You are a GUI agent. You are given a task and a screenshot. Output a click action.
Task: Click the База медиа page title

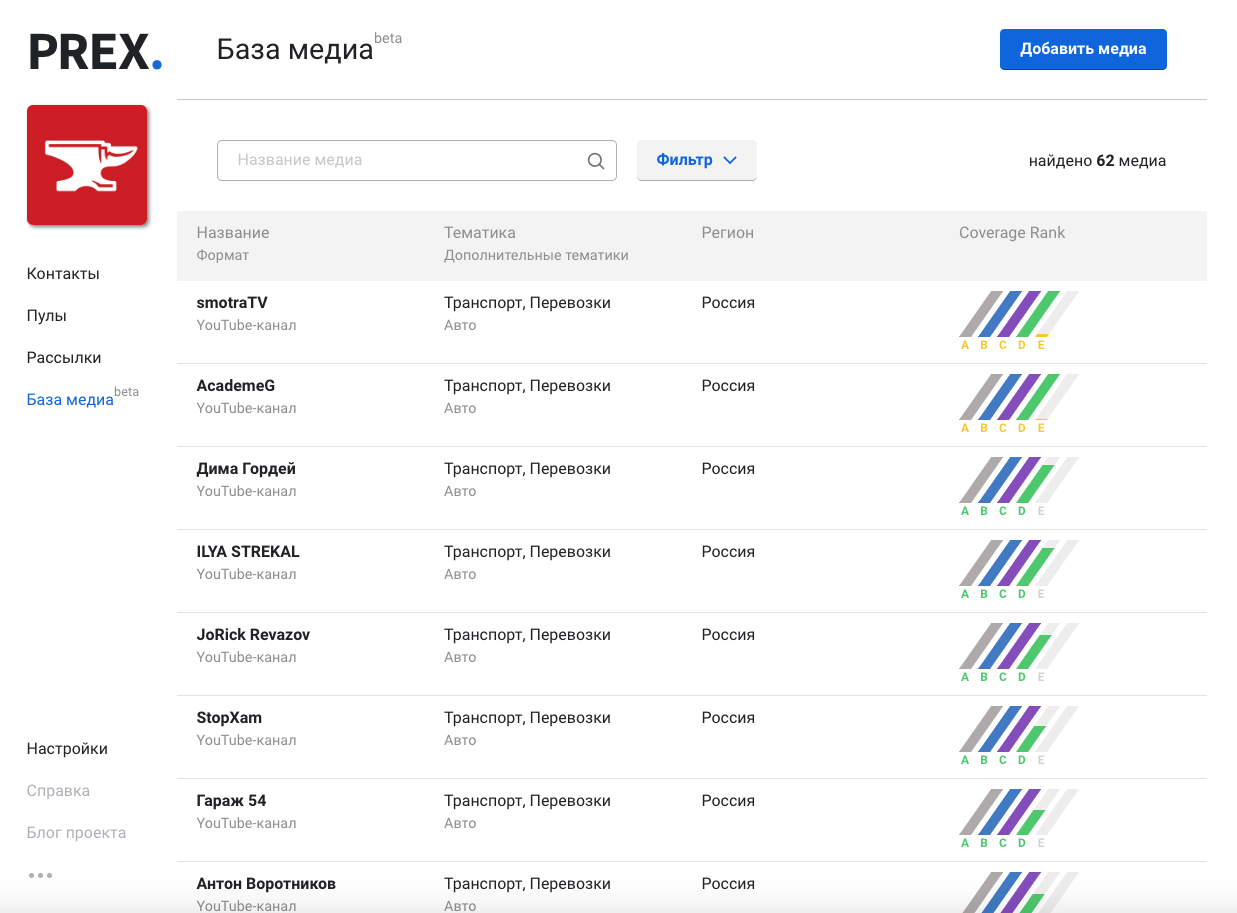(x=295, y=49)
